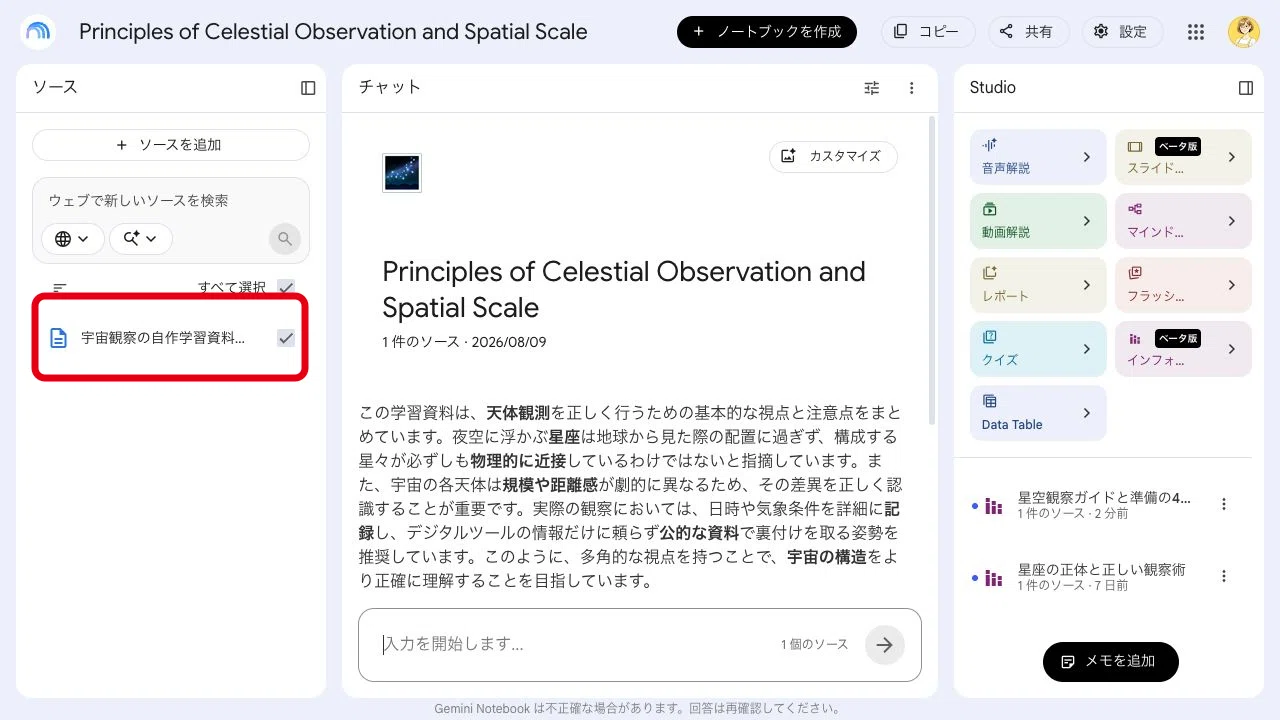Send the chat message with arrow button
Image resolution: width=1280 pixels, height=720 pixels.
coord(884,645)
